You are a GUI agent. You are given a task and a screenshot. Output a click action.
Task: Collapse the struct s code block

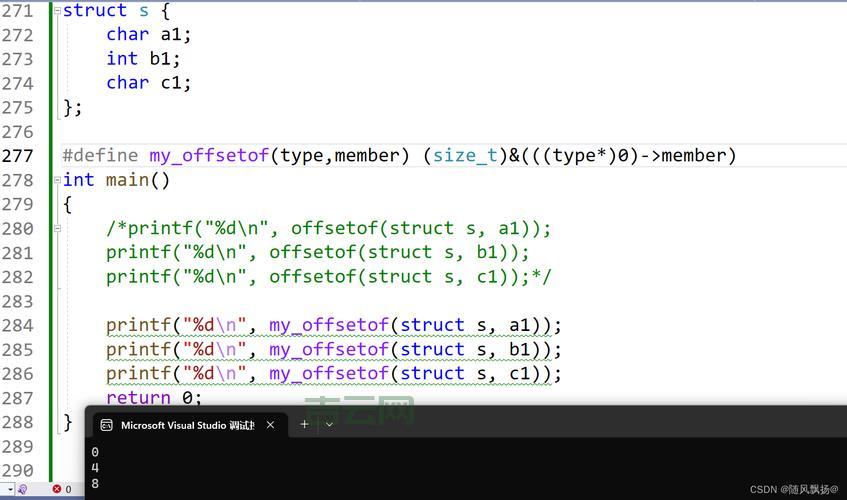pyautogui.click(x=56, y=11)
